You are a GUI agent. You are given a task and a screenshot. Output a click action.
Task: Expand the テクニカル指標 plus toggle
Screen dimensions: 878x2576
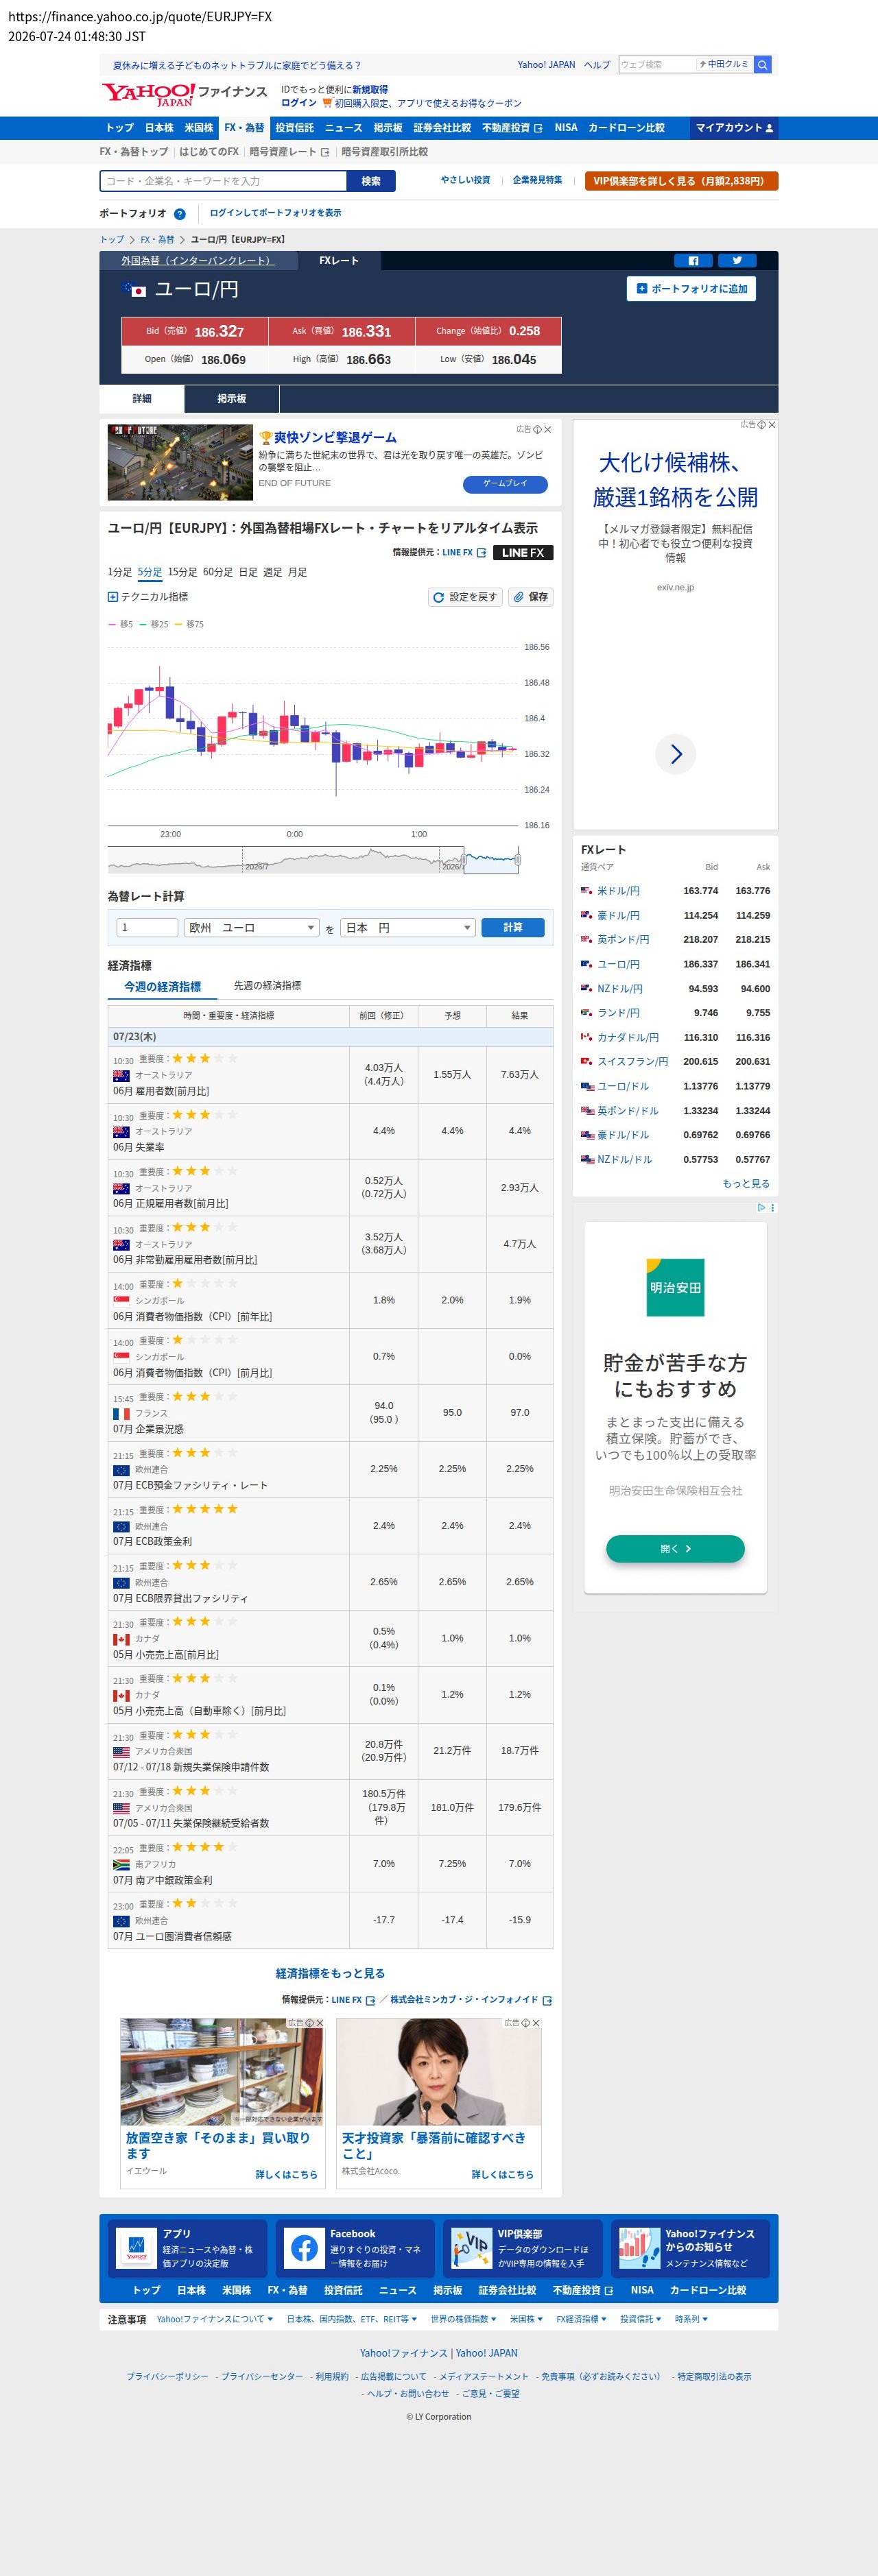pyautogui.click(x=113, y=597)
